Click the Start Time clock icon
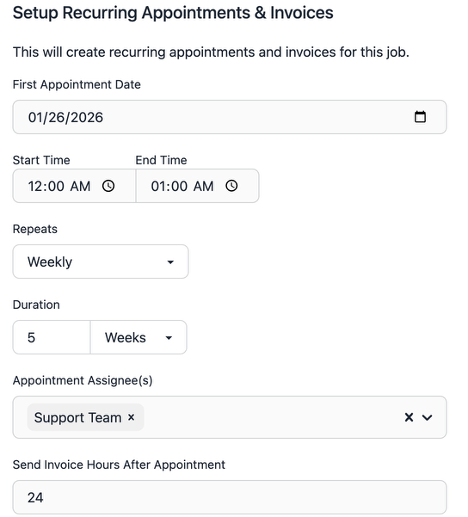Image resolution: width=468 pixels, height=517 pixels. point(108,186)
